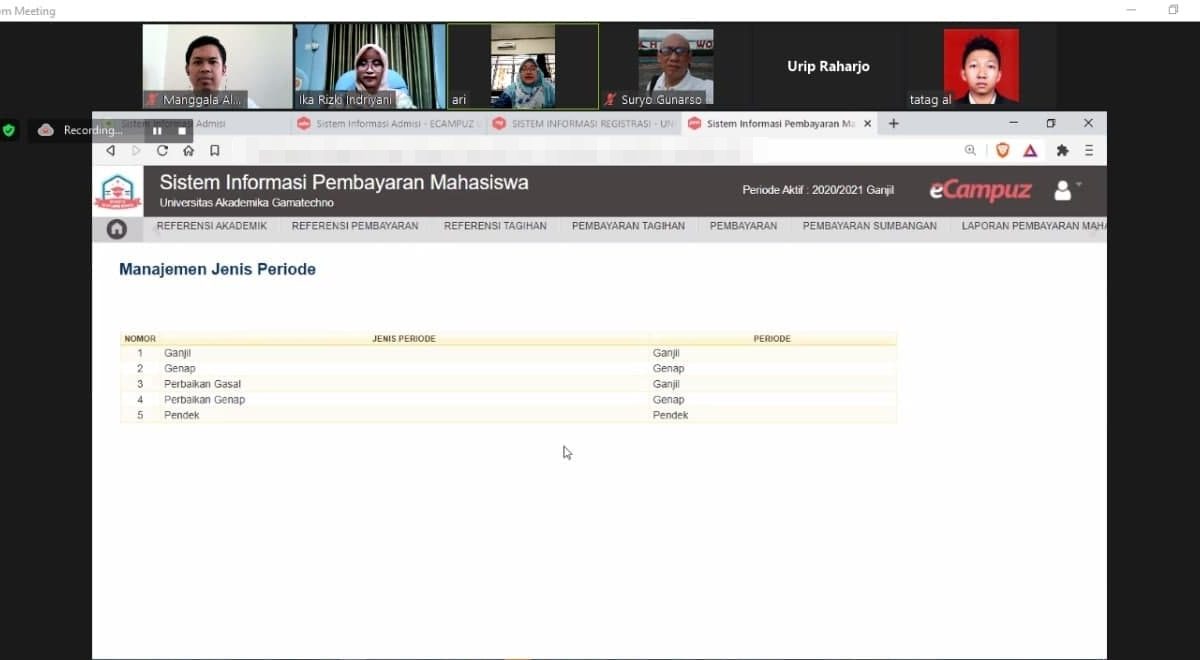Switch to Sistem Informasi Registrasi tab
This screenshot has width=1200, height=660.
point(584,124)
